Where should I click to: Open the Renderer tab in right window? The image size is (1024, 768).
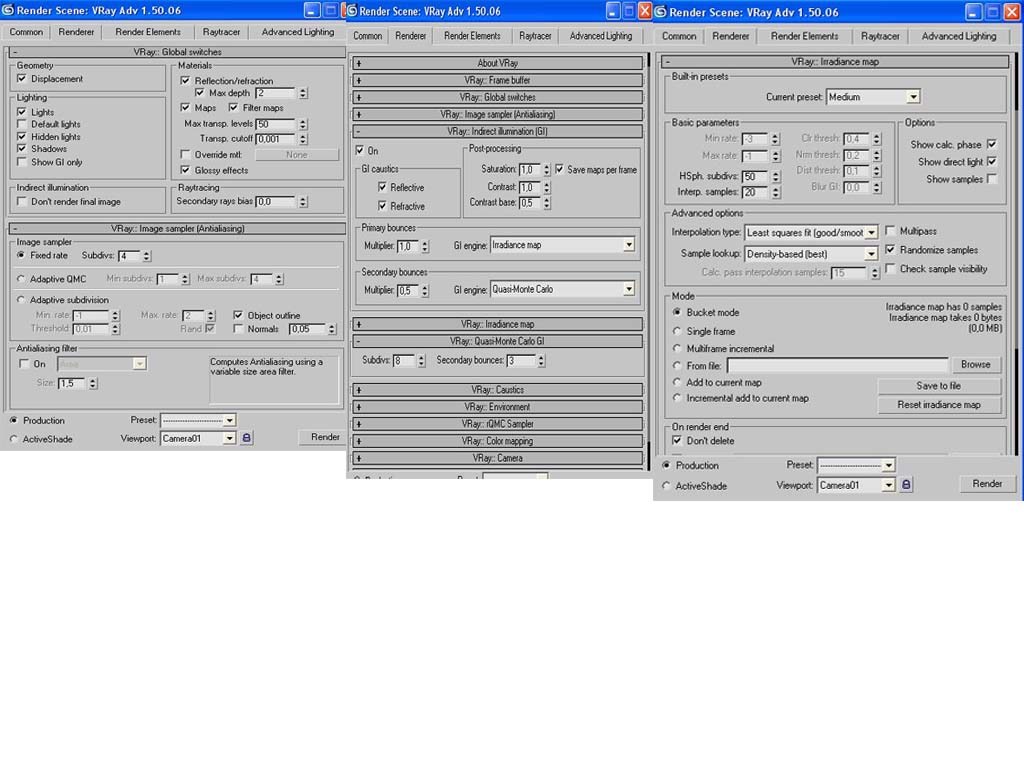(730, 36)
